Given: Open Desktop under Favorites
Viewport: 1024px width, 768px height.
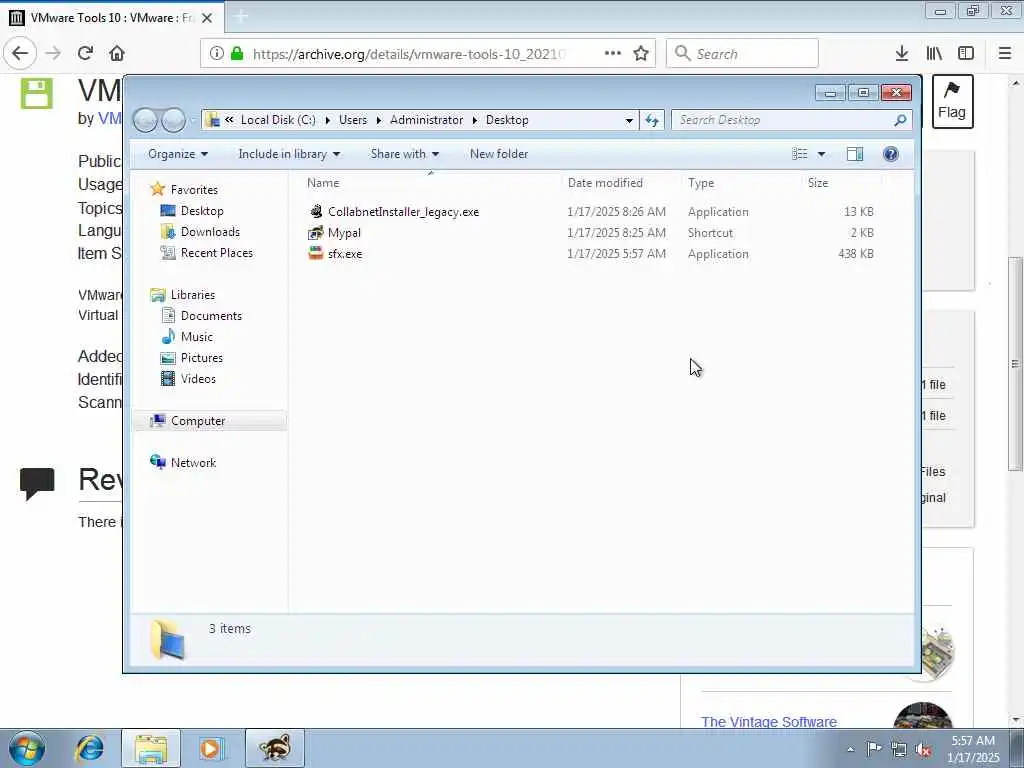Looking at the screenshot, I should [202, 211].
